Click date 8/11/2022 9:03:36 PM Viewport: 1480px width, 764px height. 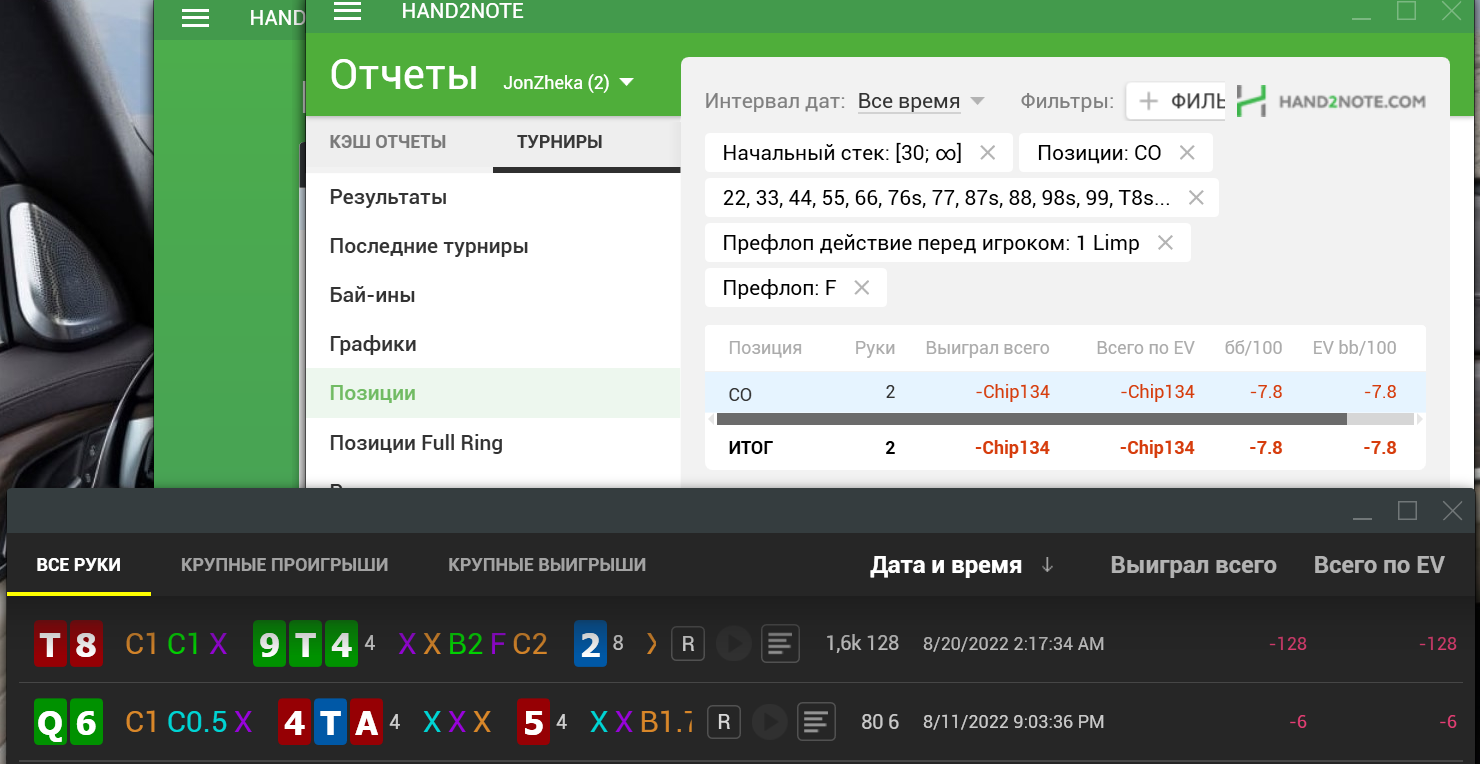1013,721
